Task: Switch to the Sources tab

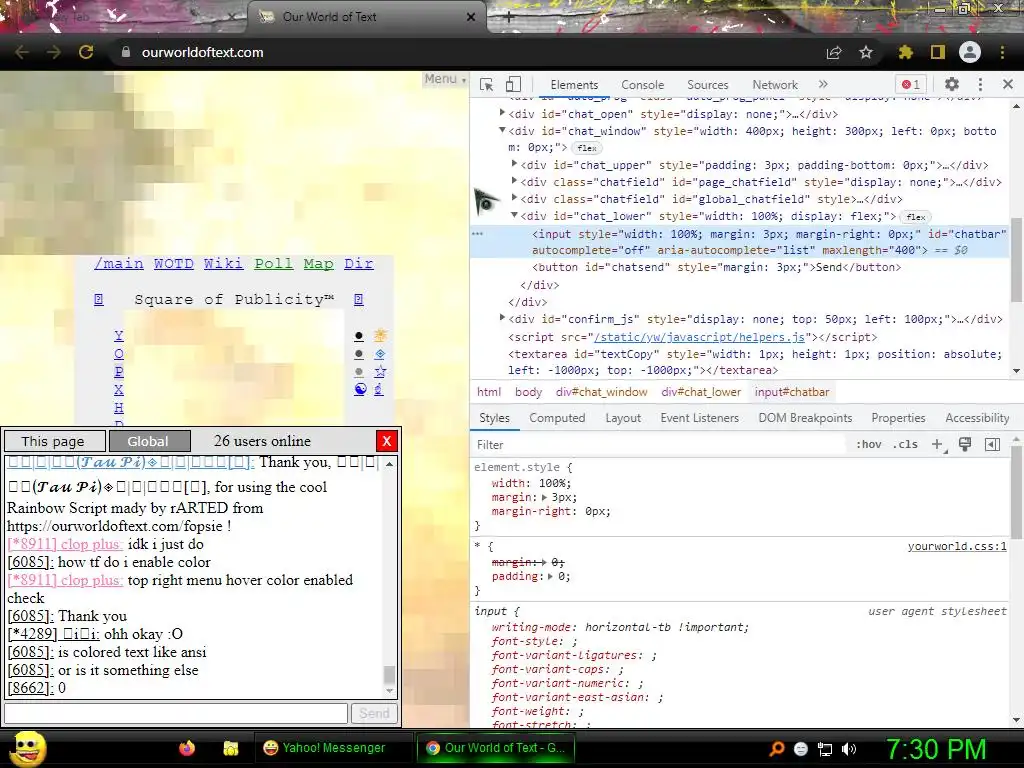Action: click(x=707, y=85)
